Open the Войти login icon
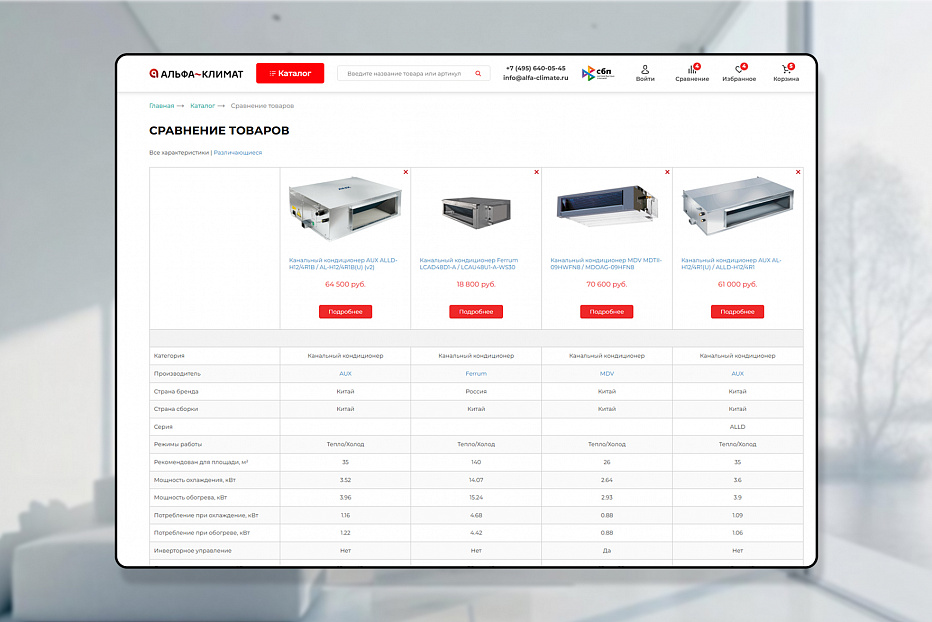Image resolution: width=932 pixels, height=622 pixels. click(x=645, y=73)
